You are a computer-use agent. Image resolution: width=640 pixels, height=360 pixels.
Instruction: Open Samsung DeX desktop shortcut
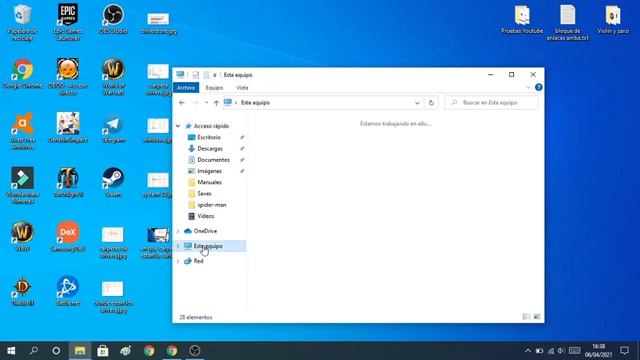pyautogui.click(x=68, y=237)
